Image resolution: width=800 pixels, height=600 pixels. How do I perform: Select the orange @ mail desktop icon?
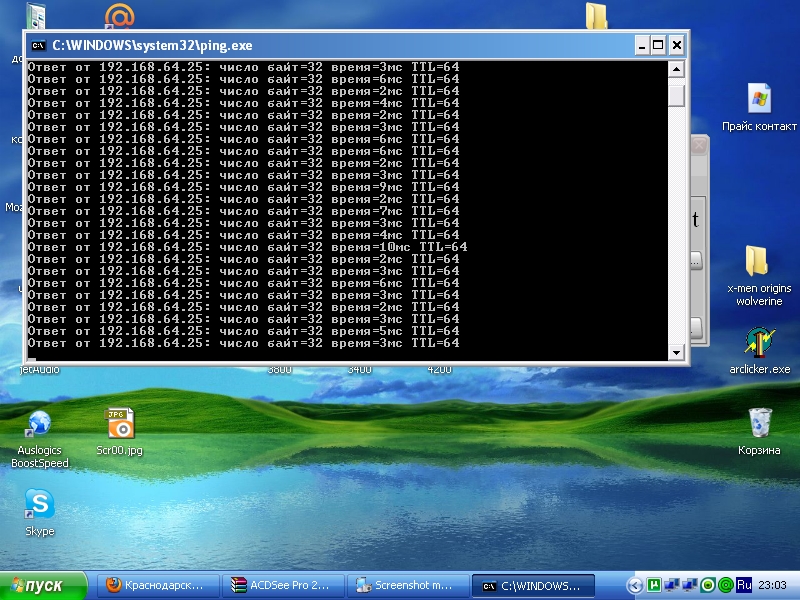point(119,15)
